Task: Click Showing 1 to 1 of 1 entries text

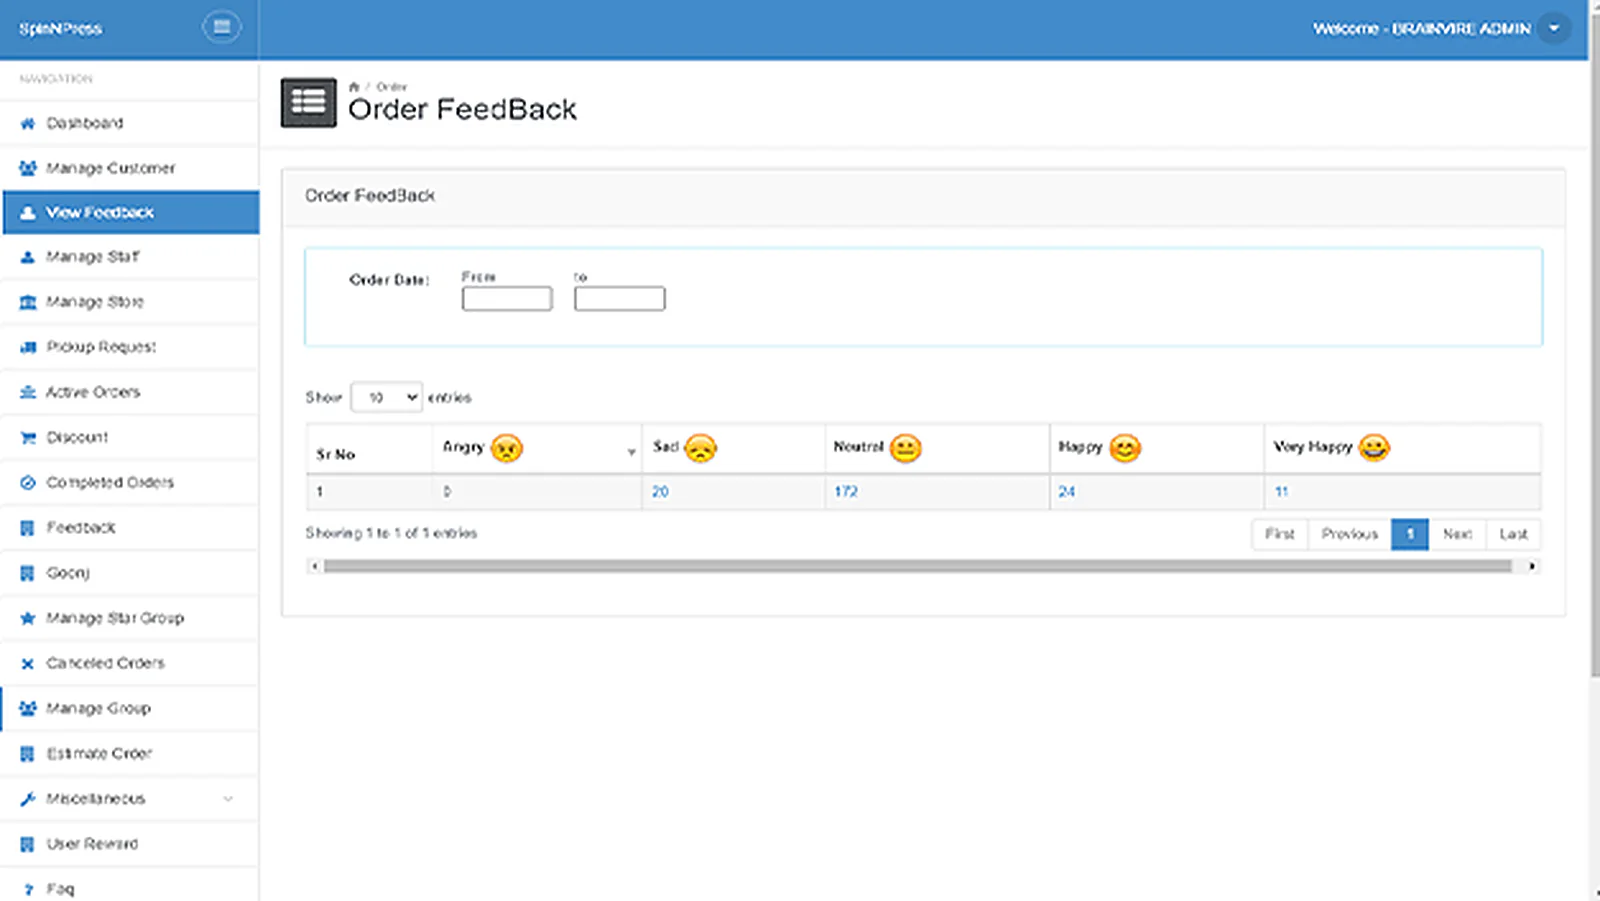Action: [x=391, y=533]
